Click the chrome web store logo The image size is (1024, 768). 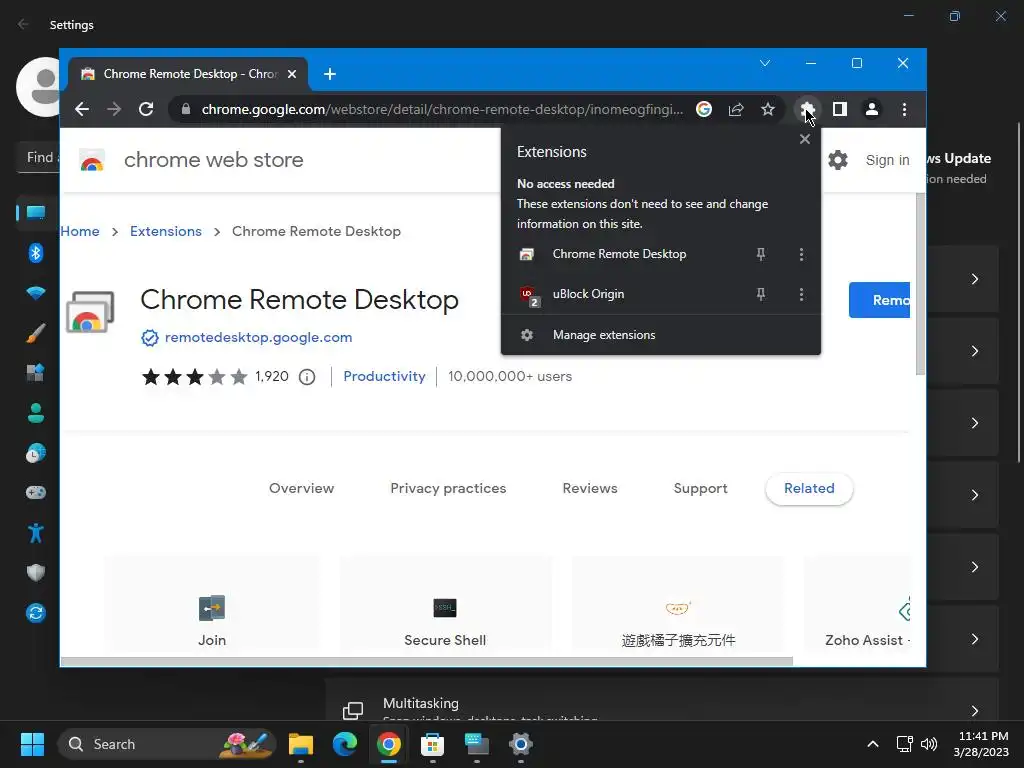[x=92, y=160]
